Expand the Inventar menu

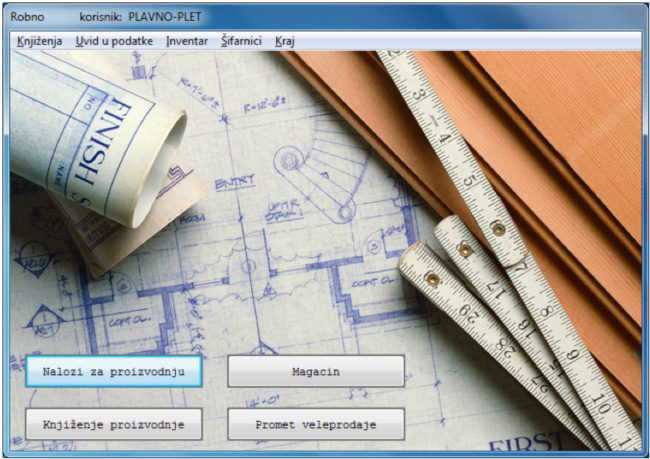(x=187, y=41)
